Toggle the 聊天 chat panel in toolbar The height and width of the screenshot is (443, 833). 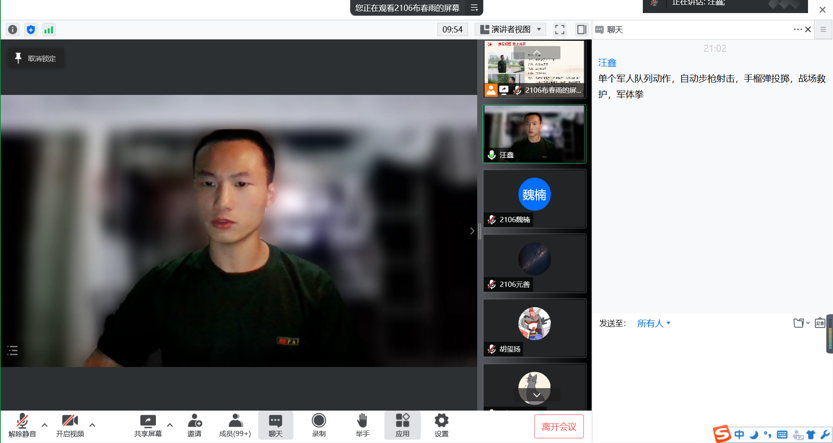click(x=275, y=425)
